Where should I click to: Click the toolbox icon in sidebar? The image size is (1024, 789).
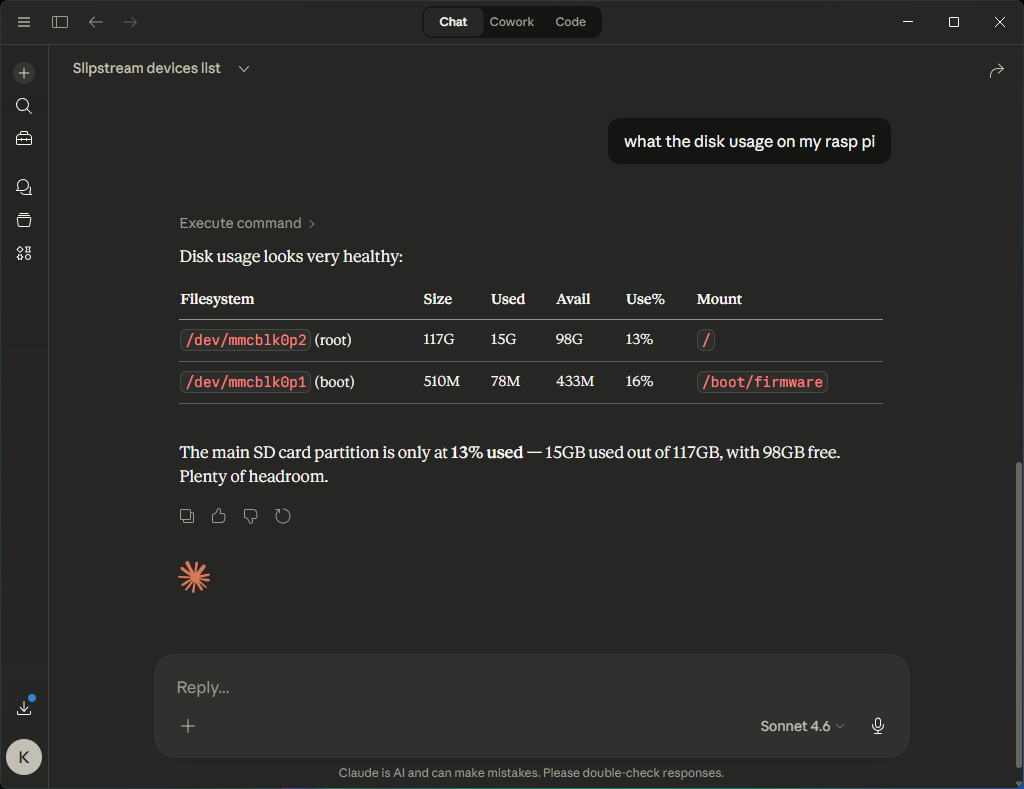24,139
